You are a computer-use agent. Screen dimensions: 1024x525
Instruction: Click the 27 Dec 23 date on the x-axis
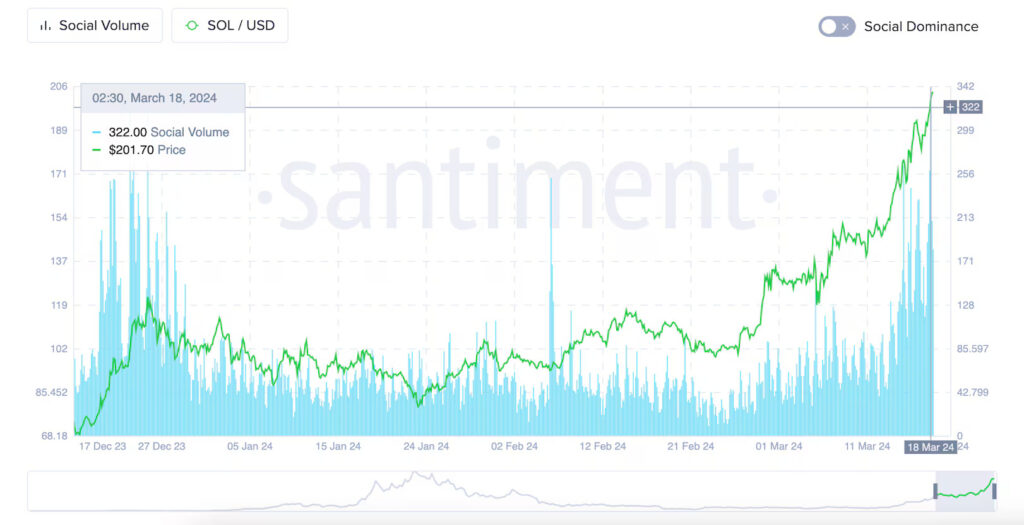(161, 447)
